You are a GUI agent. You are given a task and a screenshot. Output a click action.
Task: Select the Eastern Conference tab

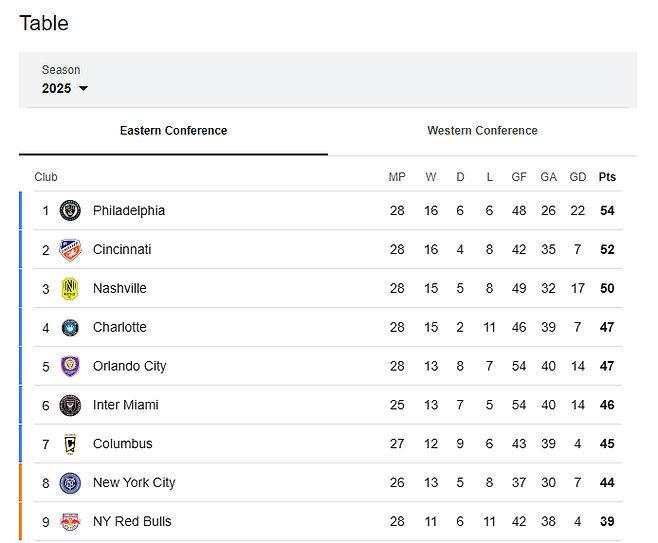(x=173, y=131)
